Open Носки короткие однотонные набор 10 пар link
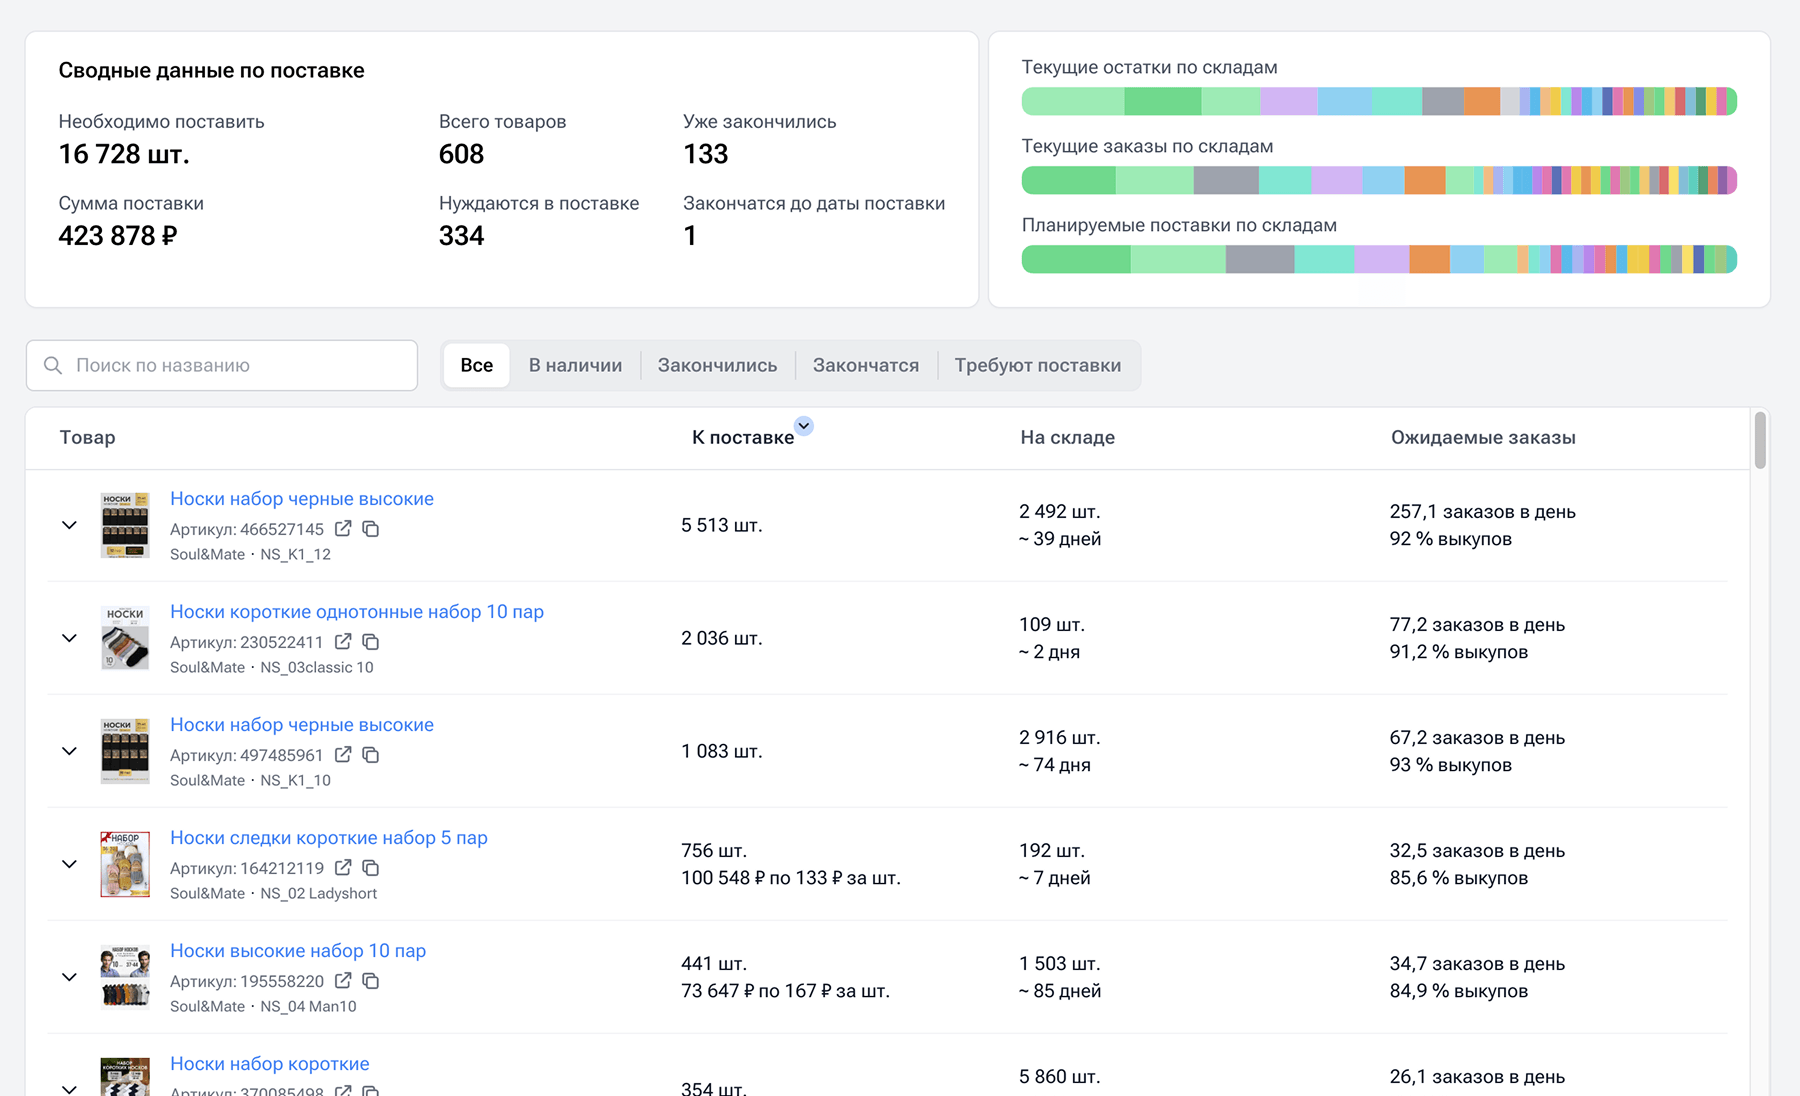The width and height of the screenshot is (1800, 1096). point(357,611)
